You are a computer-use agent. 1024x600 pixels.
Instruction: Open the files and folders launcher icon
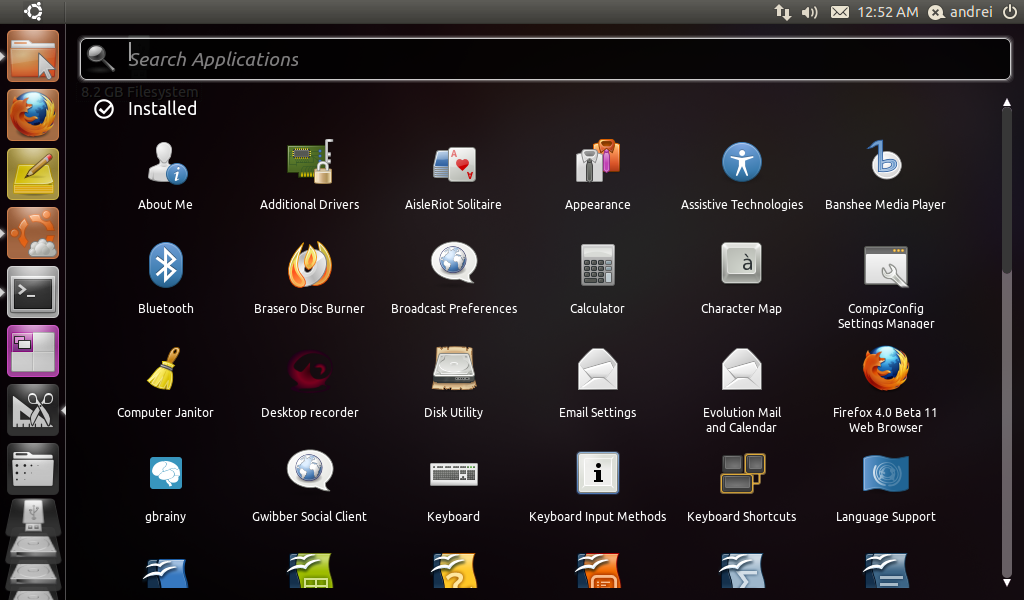tap(33, 469)
